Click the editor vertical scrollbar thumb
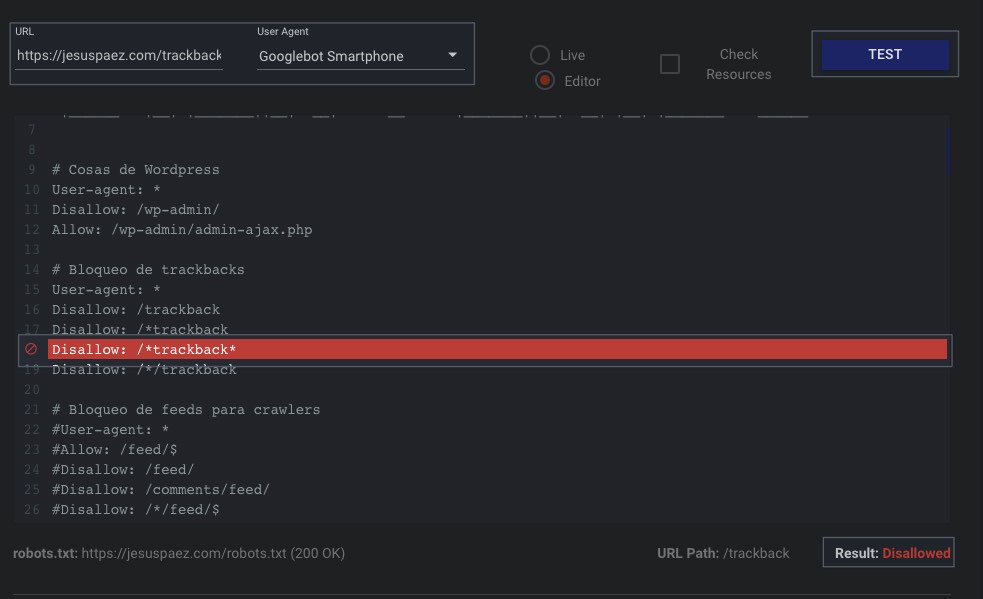 (x=949, y=152)
